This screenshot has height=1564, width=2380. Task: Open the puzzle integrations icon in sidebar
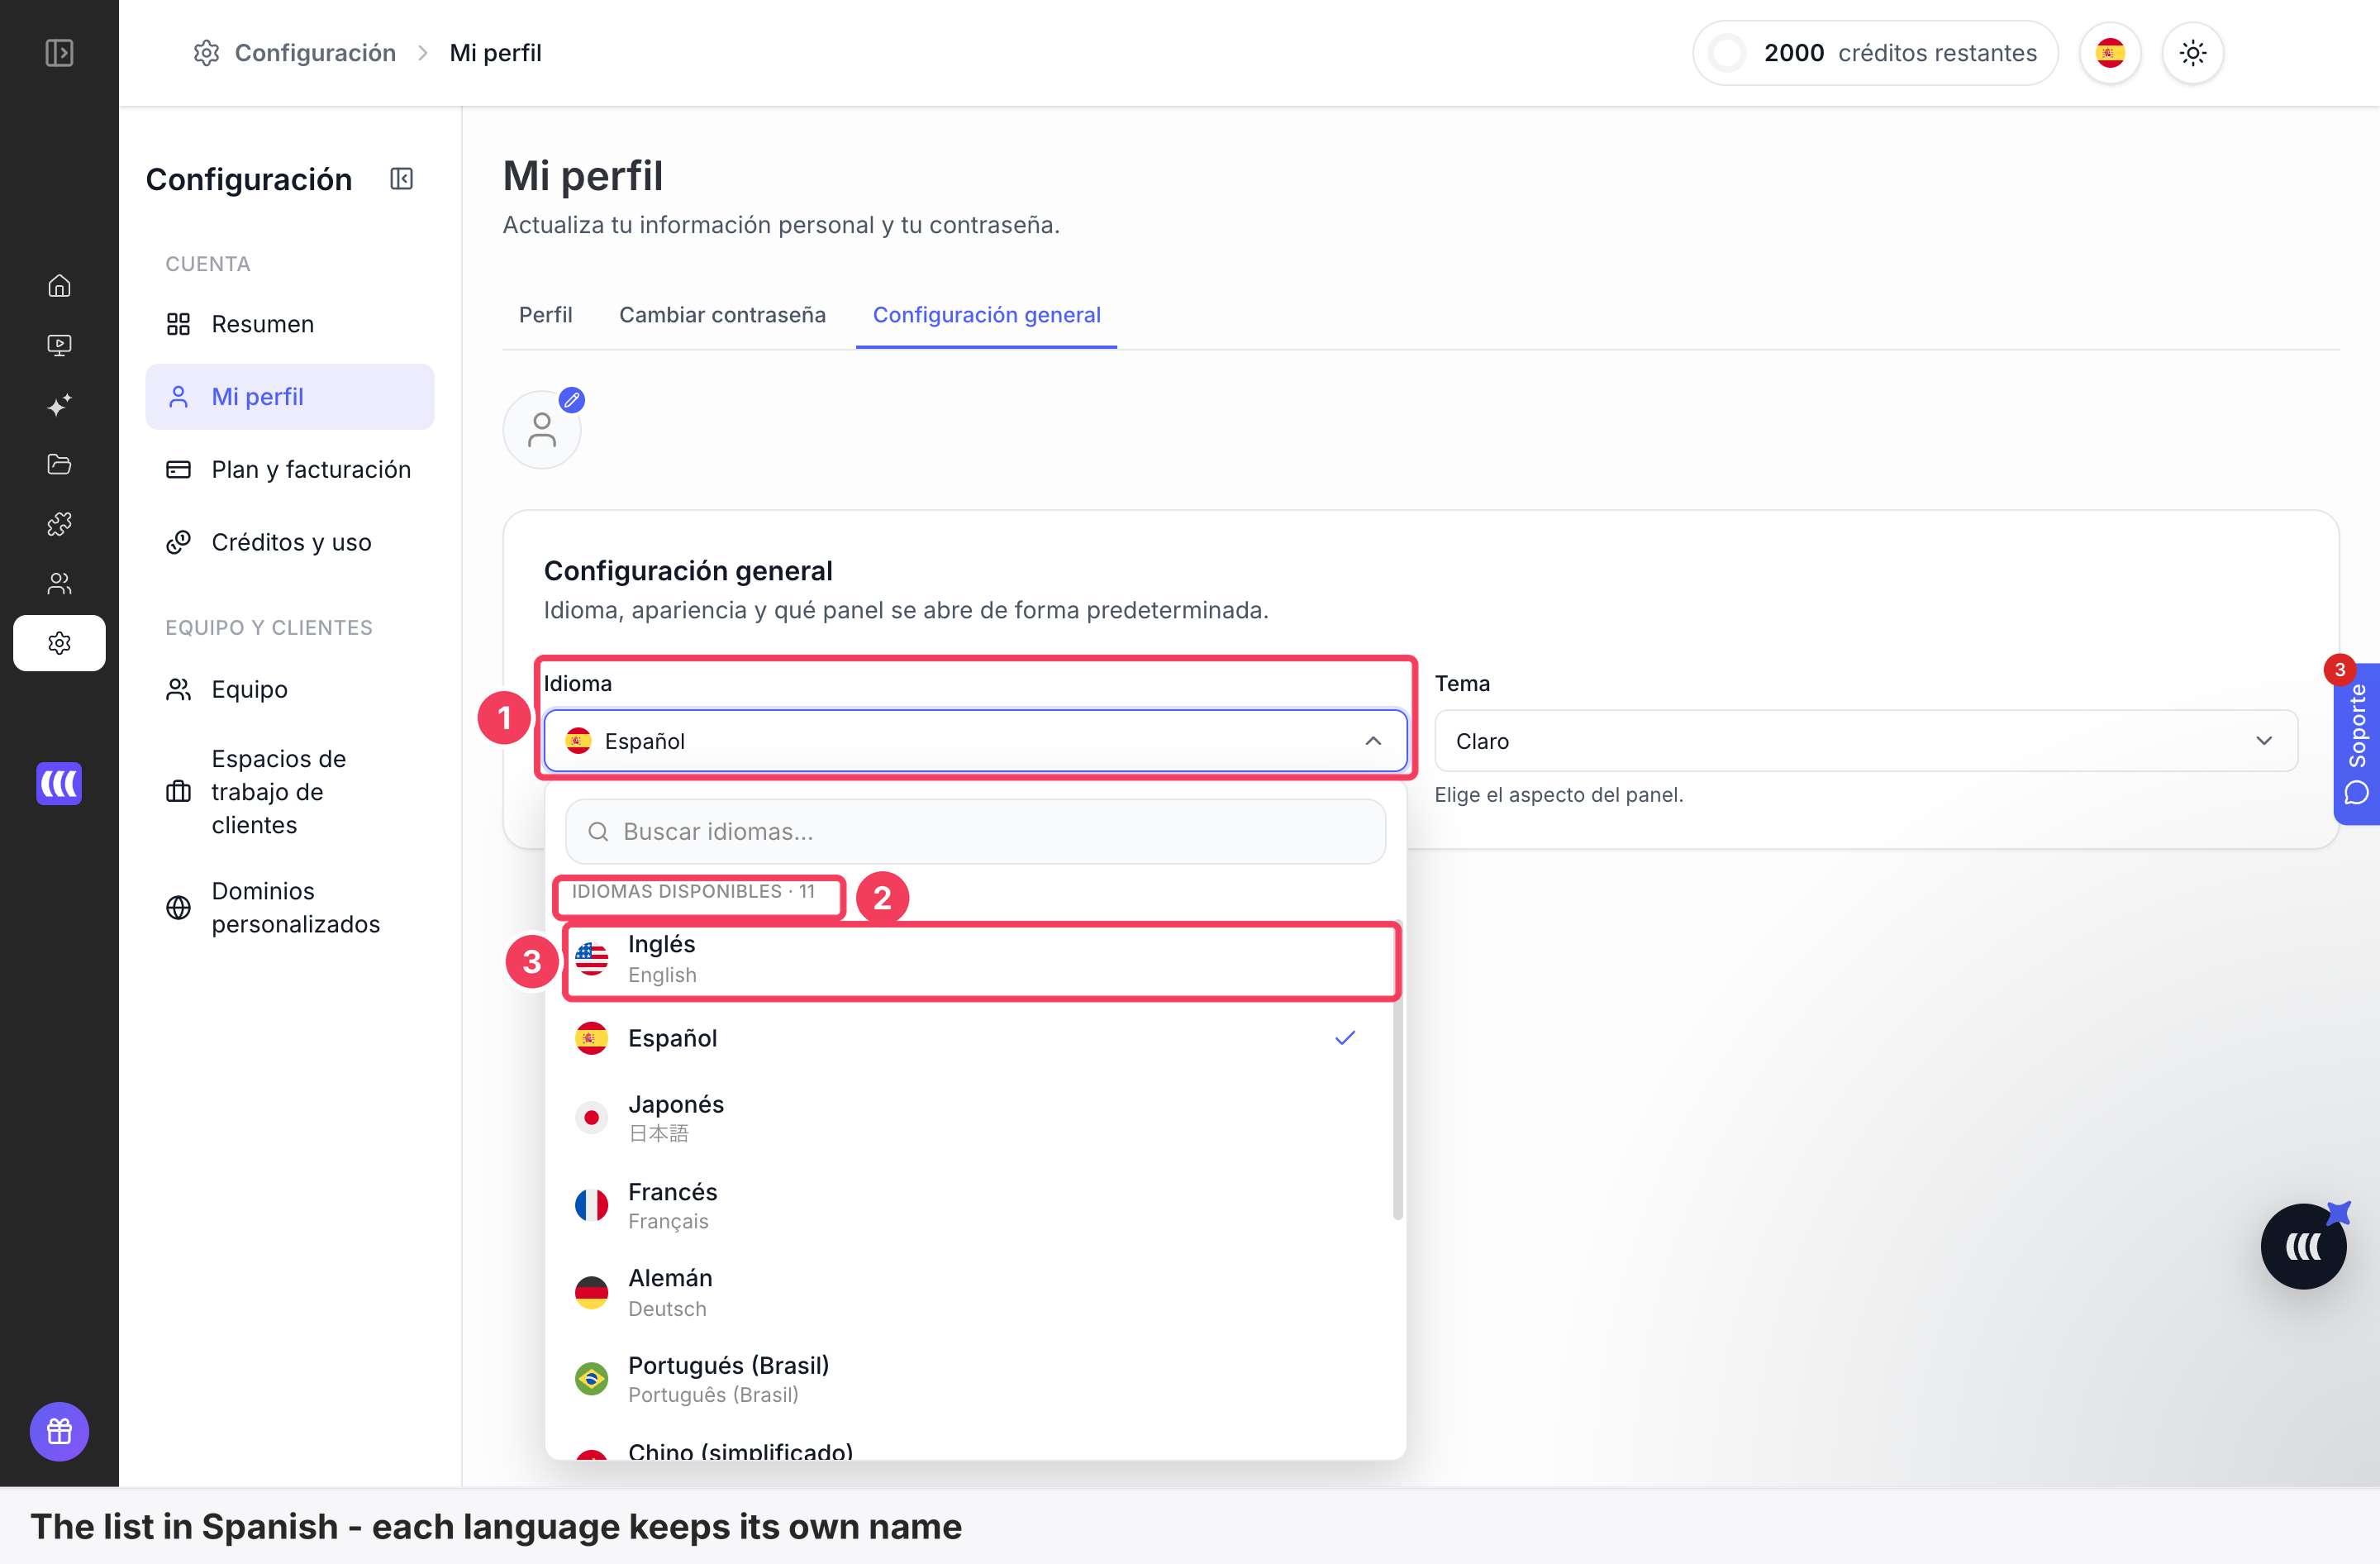point(59,523)
